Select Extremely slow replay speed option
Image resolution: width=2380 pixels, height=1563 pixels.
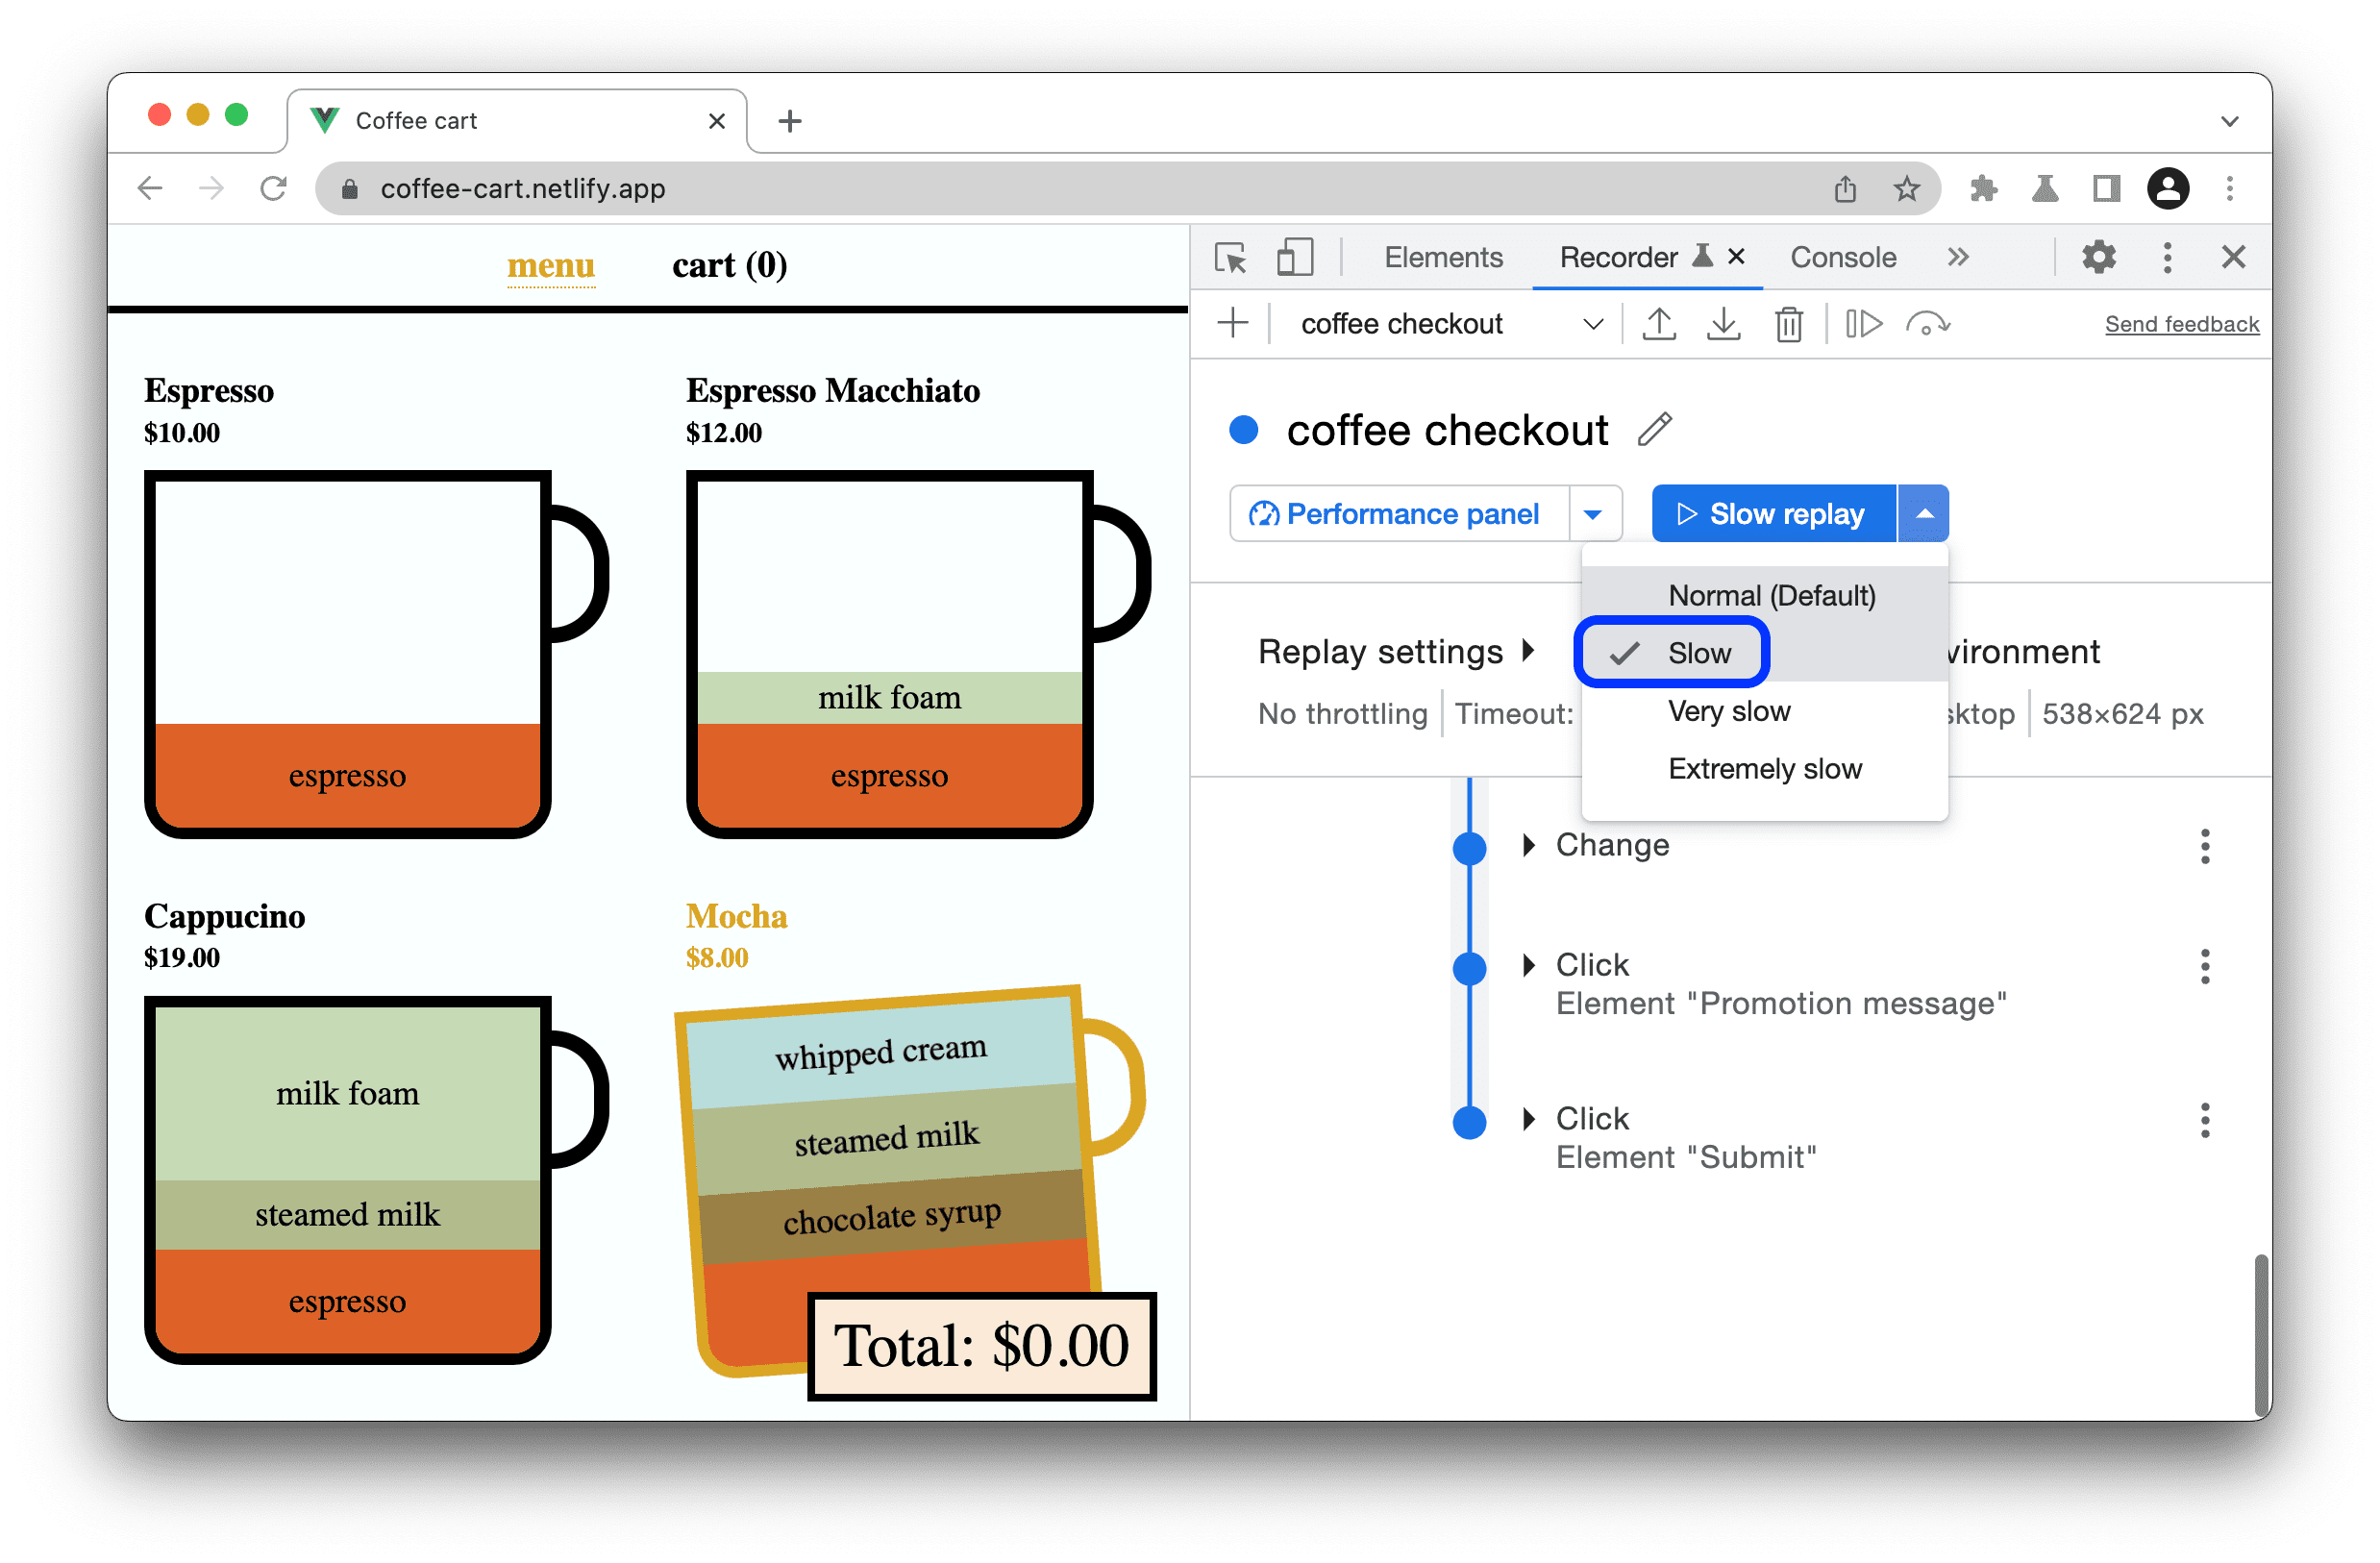coord(1765,767)
